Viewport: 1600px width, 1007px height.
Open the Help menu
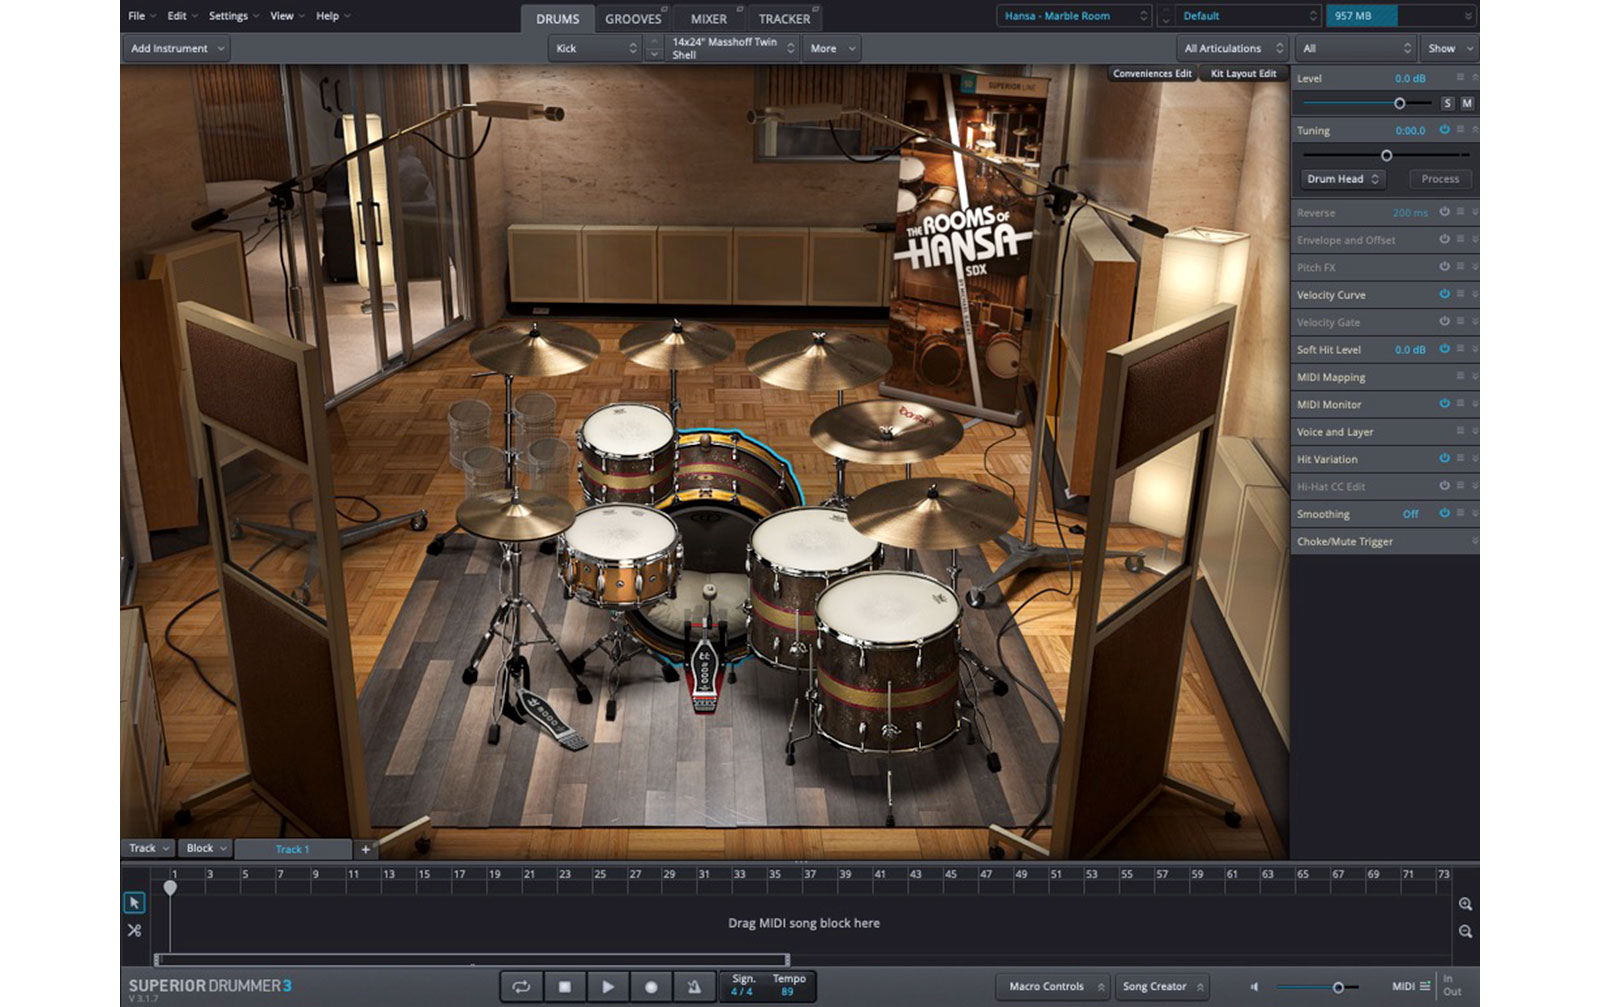[x=333, y=16]
